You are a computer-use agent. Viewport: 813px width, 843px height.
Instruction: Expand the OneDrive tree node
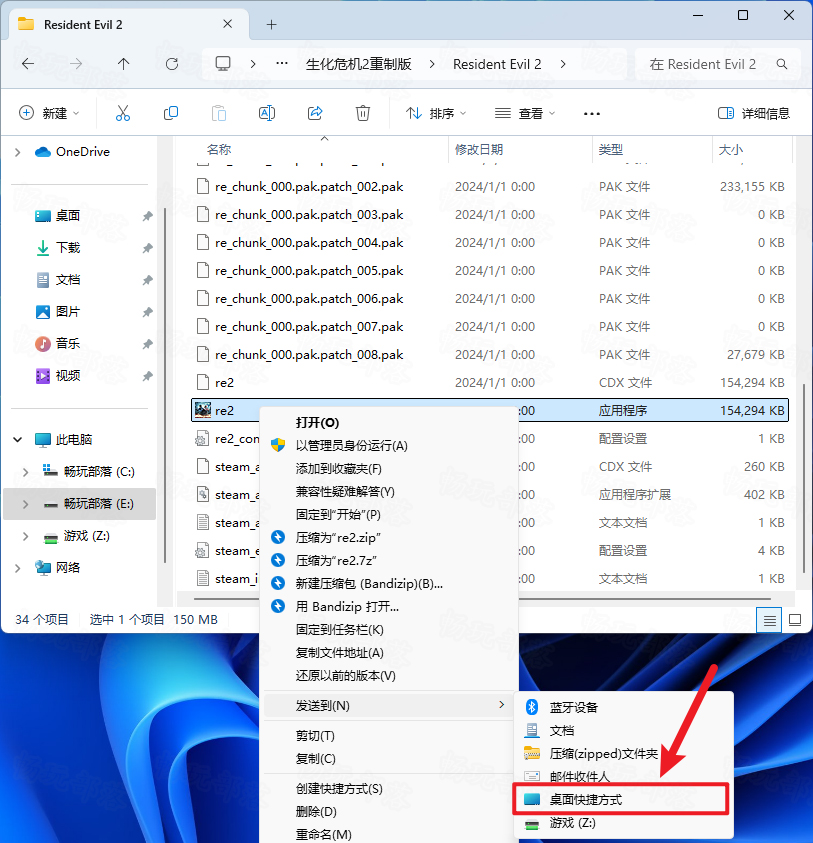[x=17, y=152]
